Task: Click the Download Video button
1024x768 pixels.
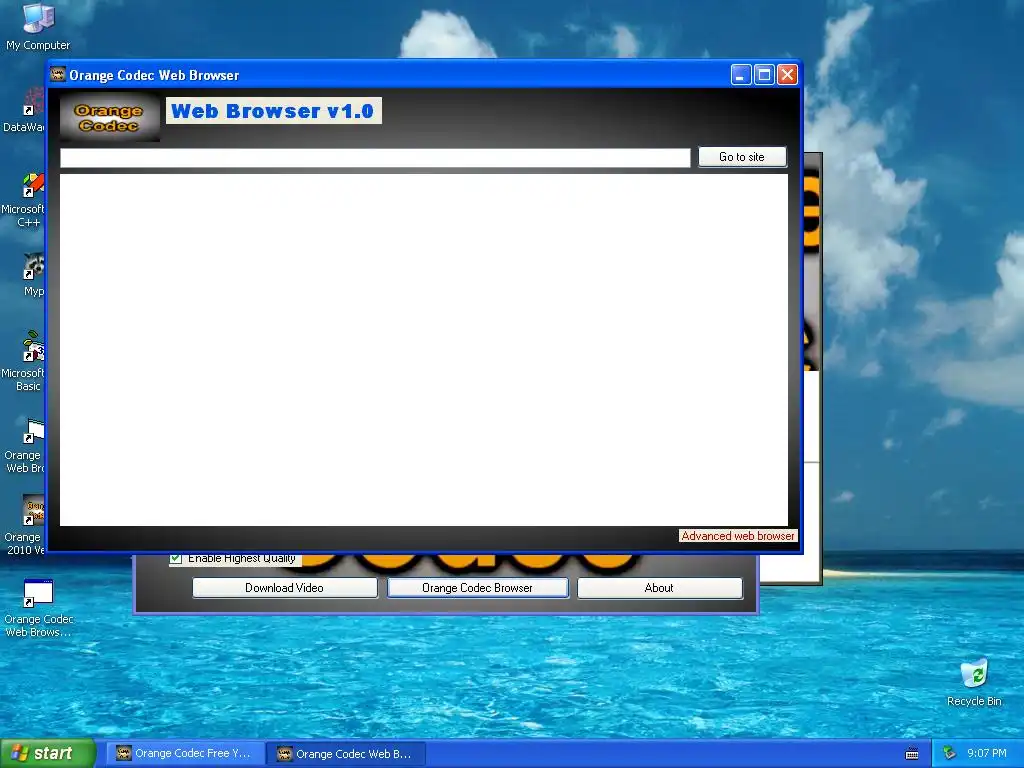Action: tap(285, 588)
